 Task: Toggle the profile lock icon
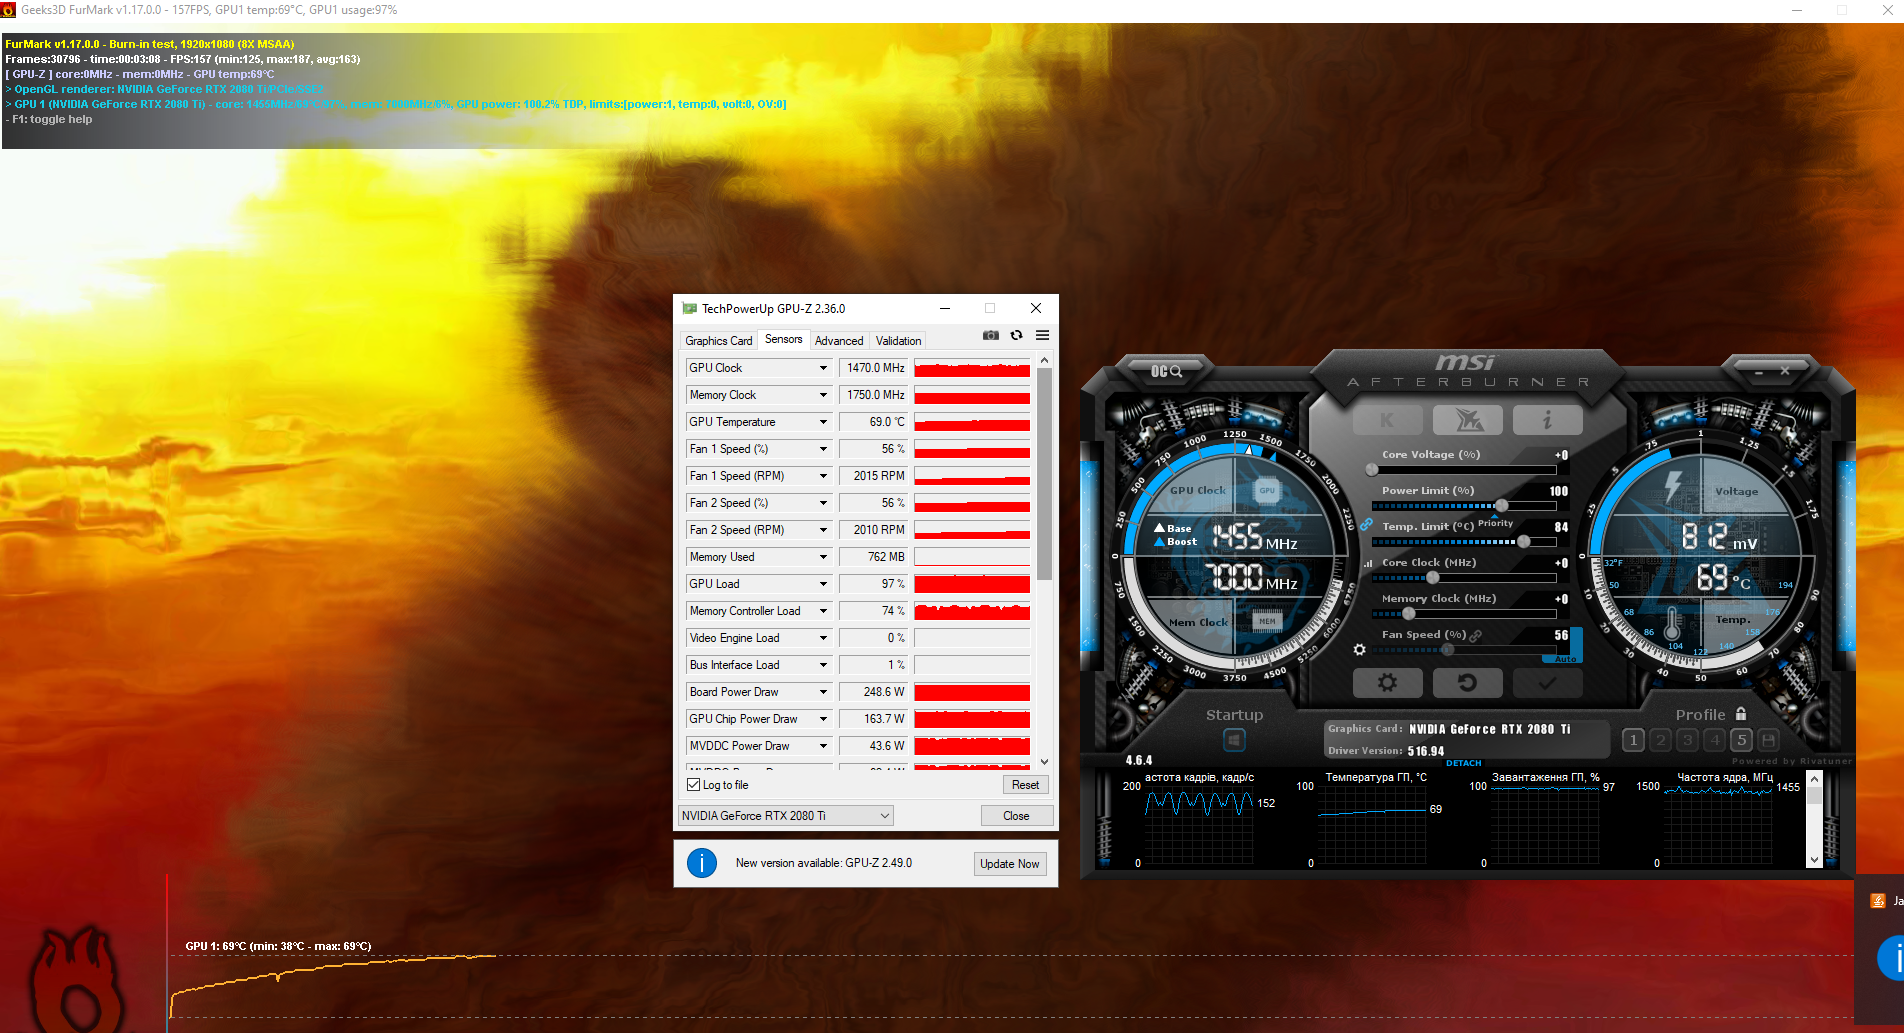click(x=1741, y=714)
